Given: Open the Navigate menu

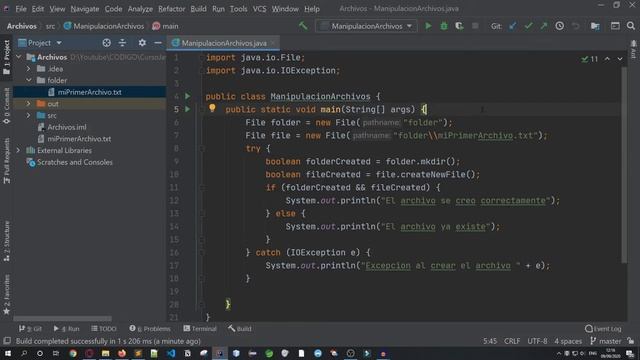Looking at the screenshot, I should [x=84, y=9].
